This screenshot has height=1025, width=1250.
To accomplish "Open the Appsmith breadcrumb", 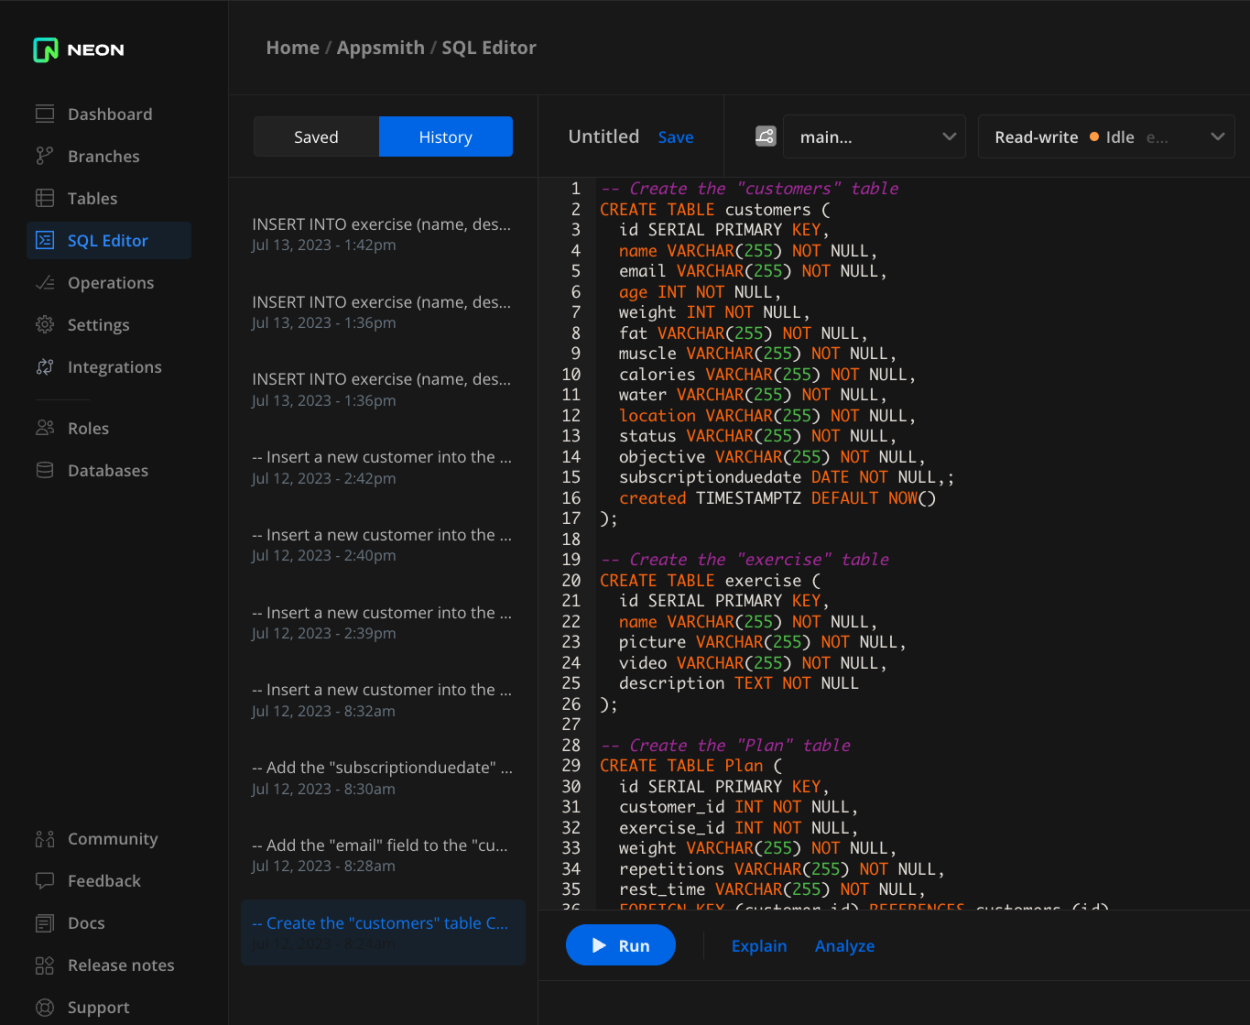I will click(381, 47).
